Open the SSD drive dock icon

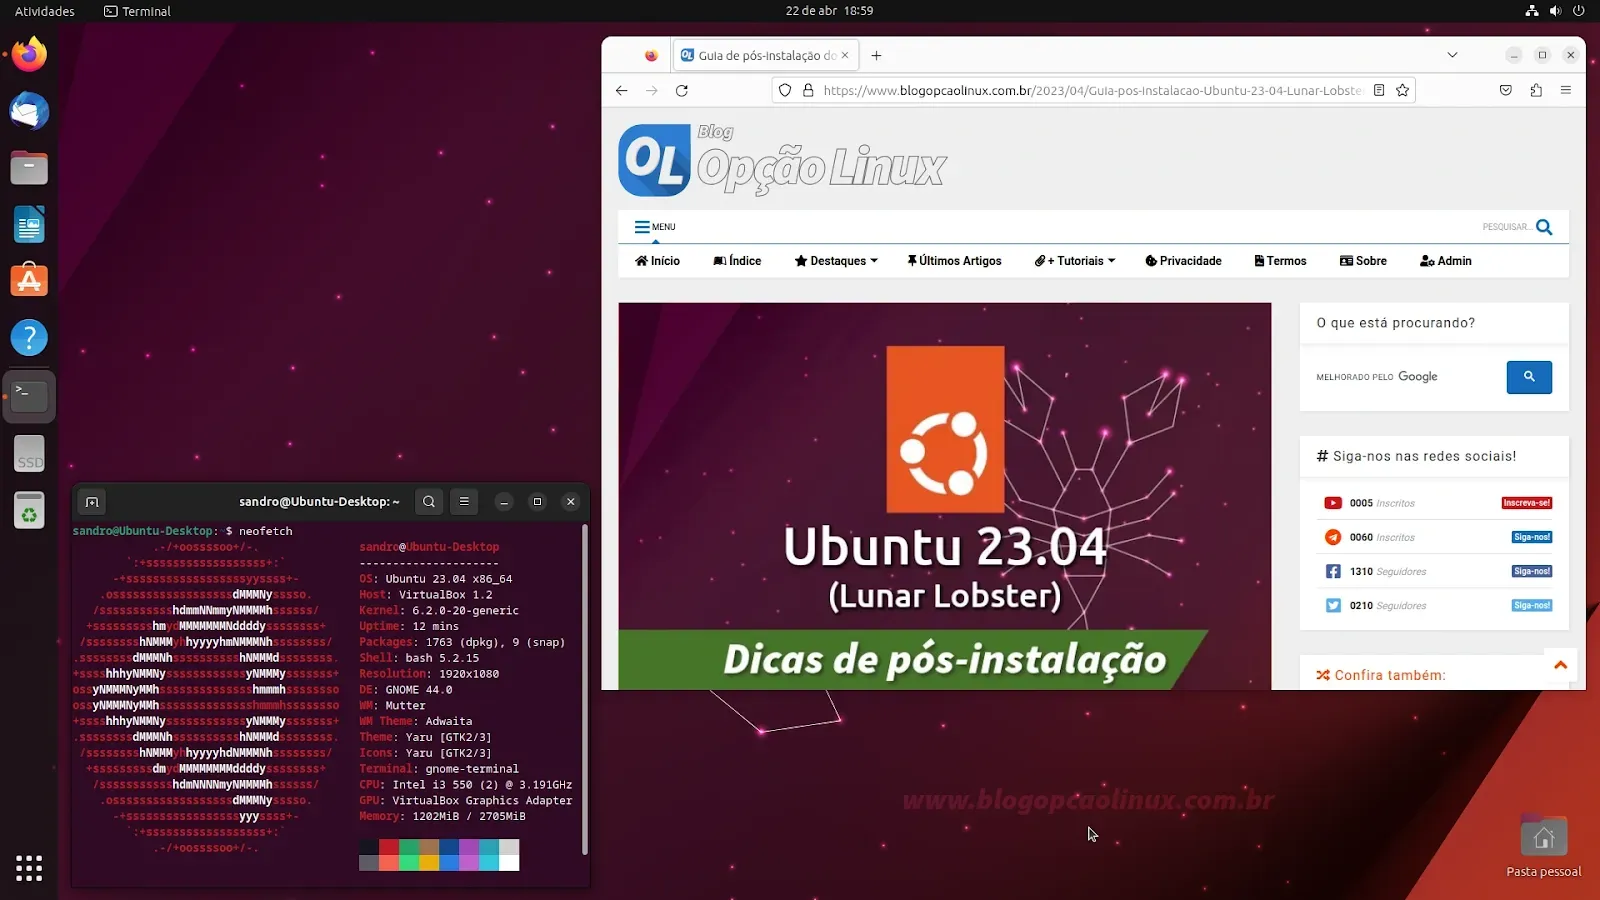29,454
